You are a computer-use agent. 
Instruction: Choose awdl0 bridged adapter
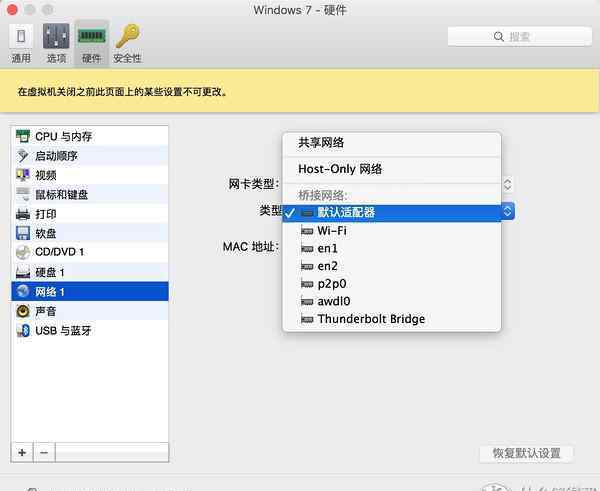(392, 301)
